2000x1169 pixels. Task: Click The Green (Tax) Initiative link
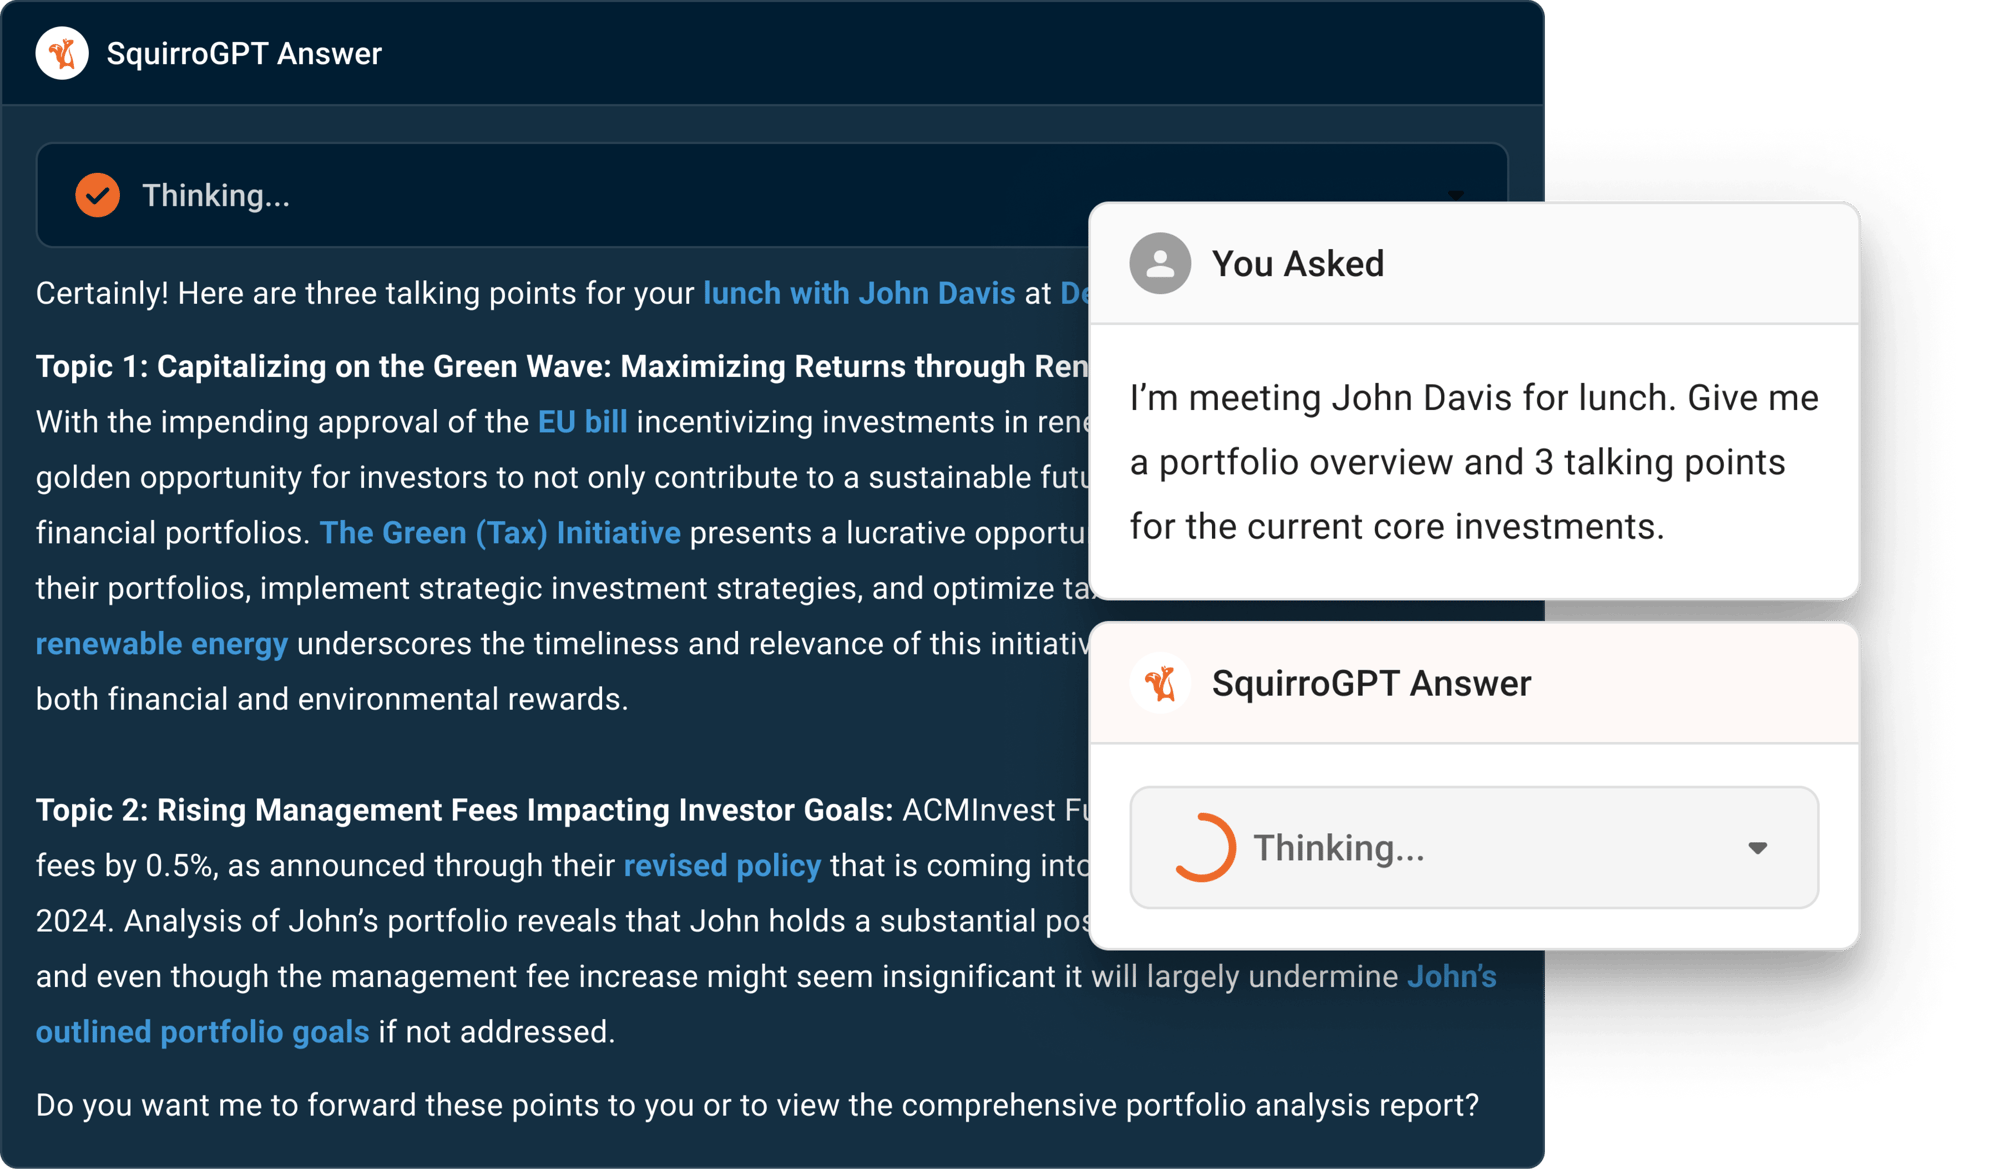tap(499, 533)
